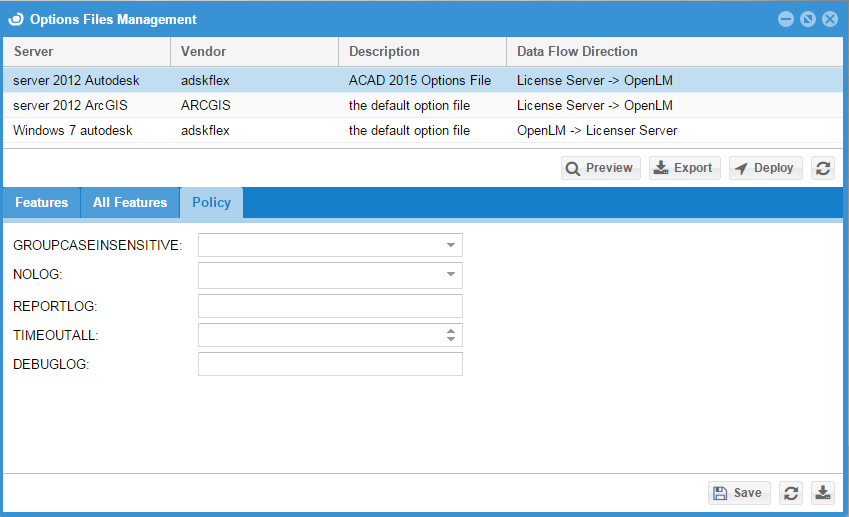Maximize the Options Files Management window
Screen dimensions: 849x517
(808, 19)
